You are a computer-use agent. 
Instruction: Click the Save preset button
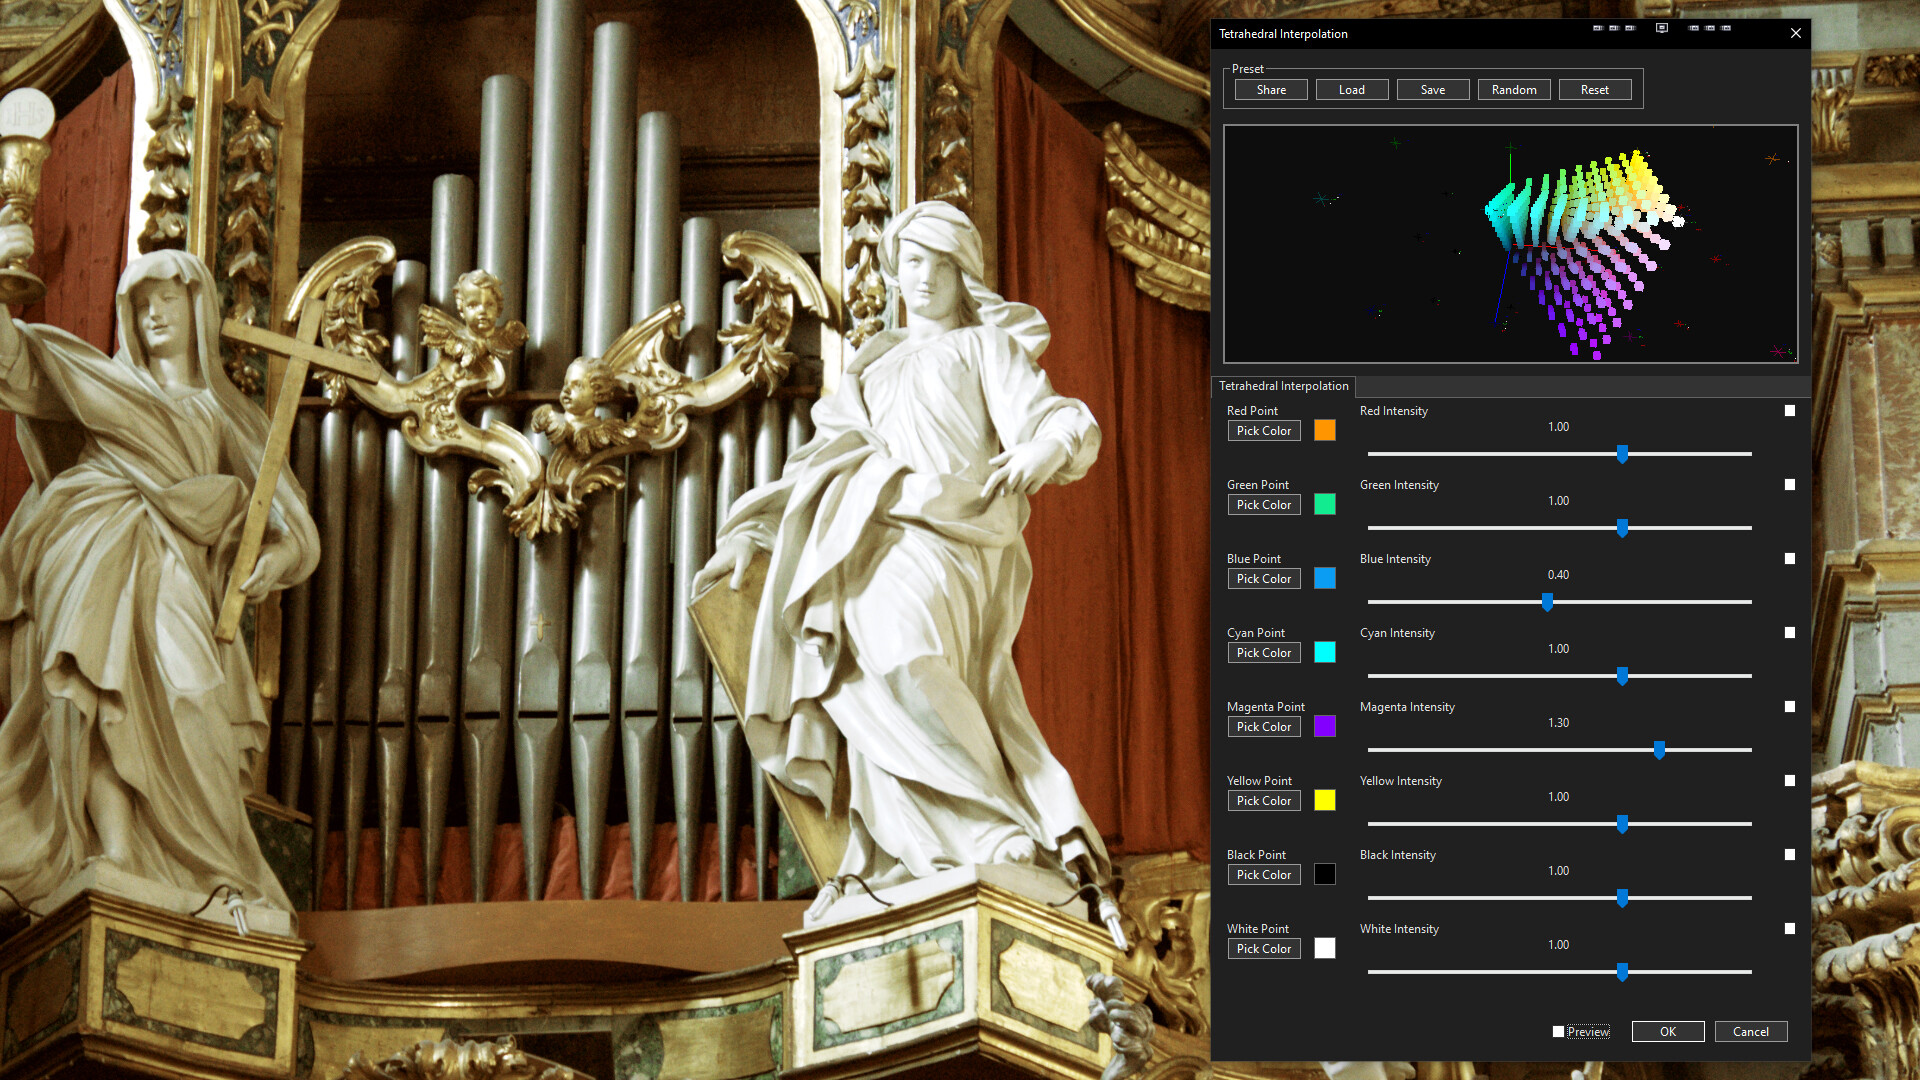1433,90
